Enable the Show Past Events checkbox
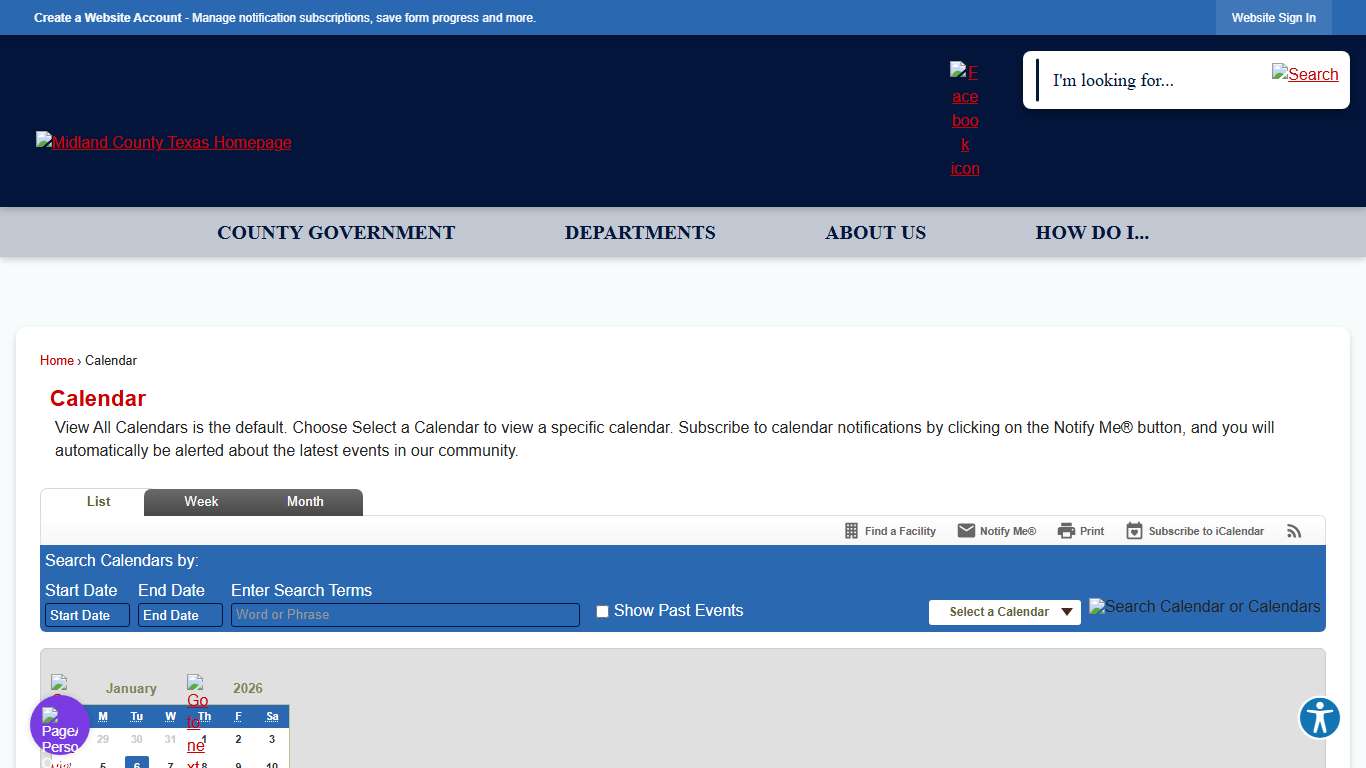 click(x=602, y=611)
